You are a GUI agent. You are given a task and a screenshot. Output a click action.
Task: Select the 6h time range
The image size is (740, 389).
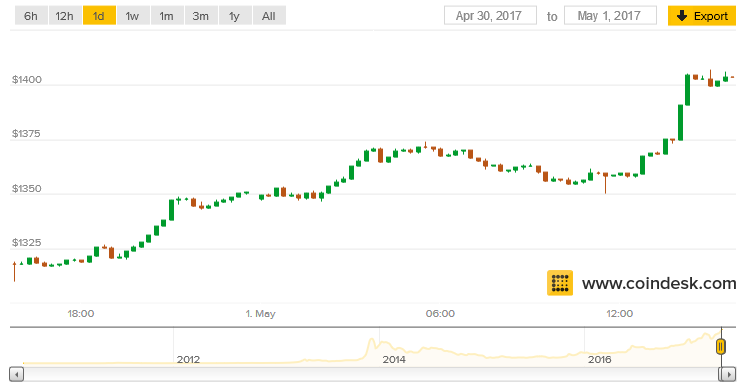click(31, 16)
